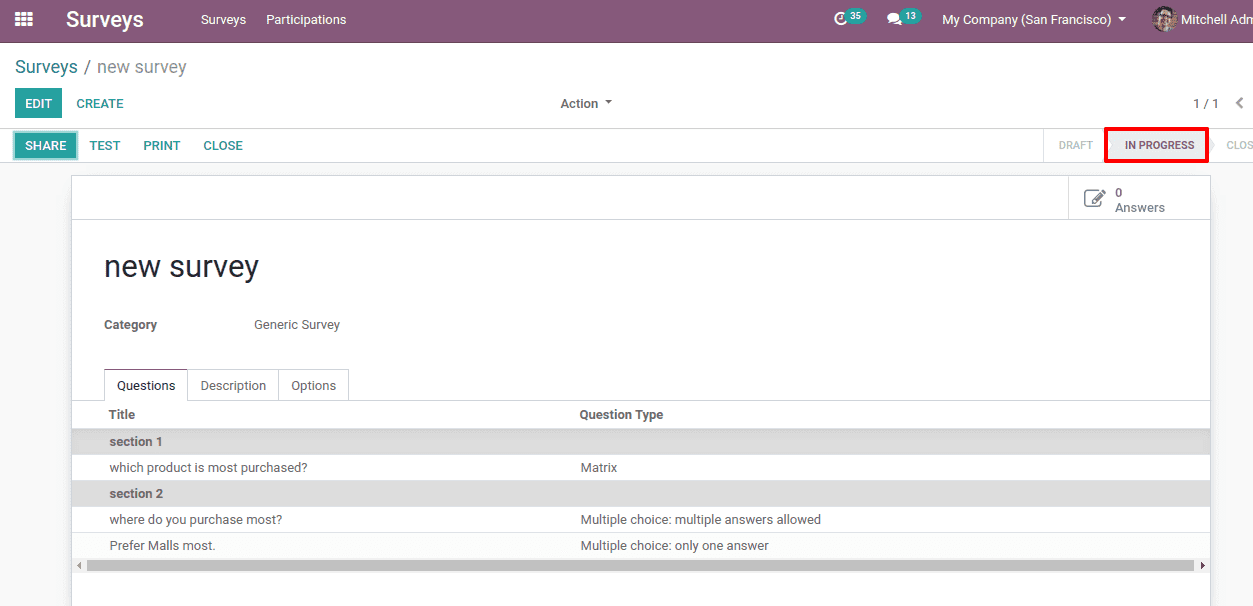Open the 'section 1' row
The height and width of the screenshot is (606, 1253).
[x=640, y=441]
